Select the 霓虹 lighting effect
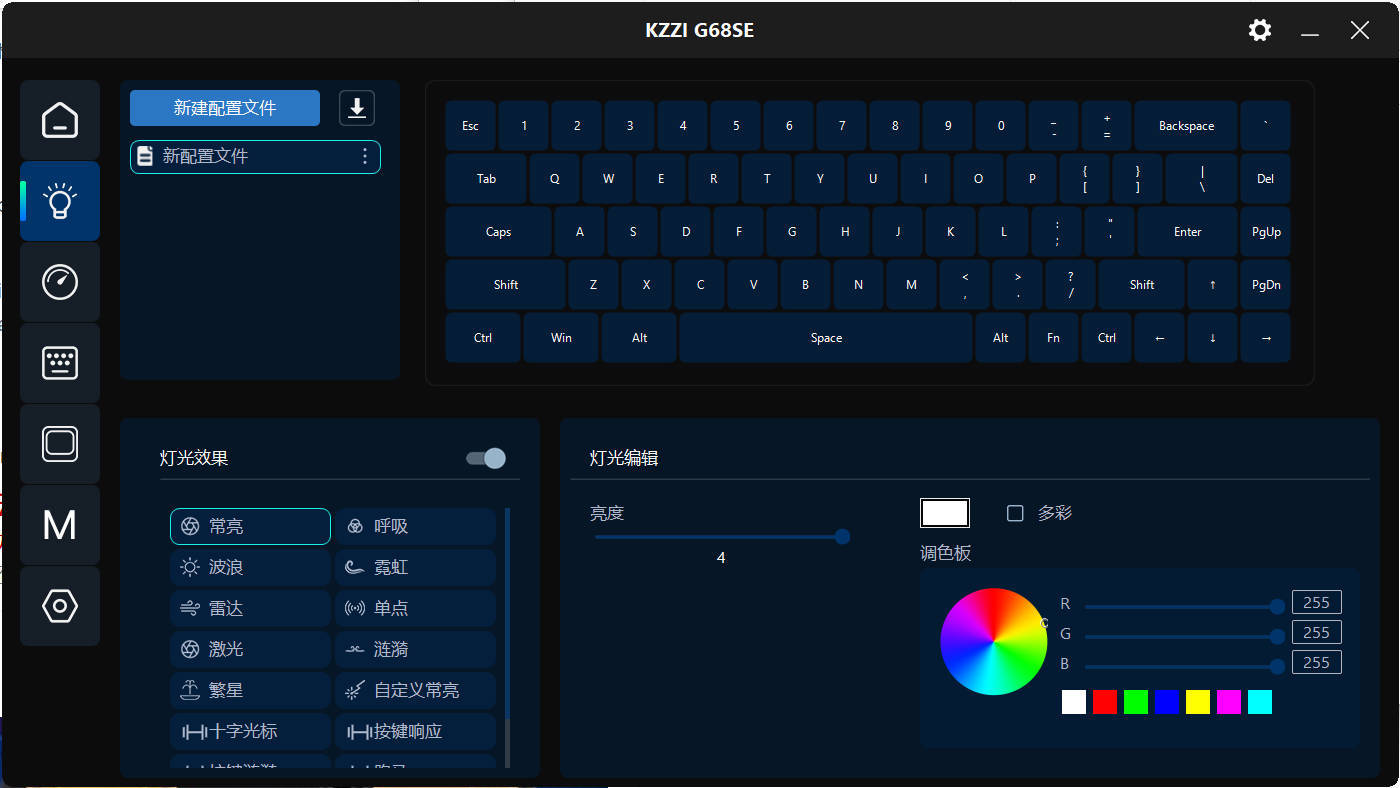 click(415, 568)
